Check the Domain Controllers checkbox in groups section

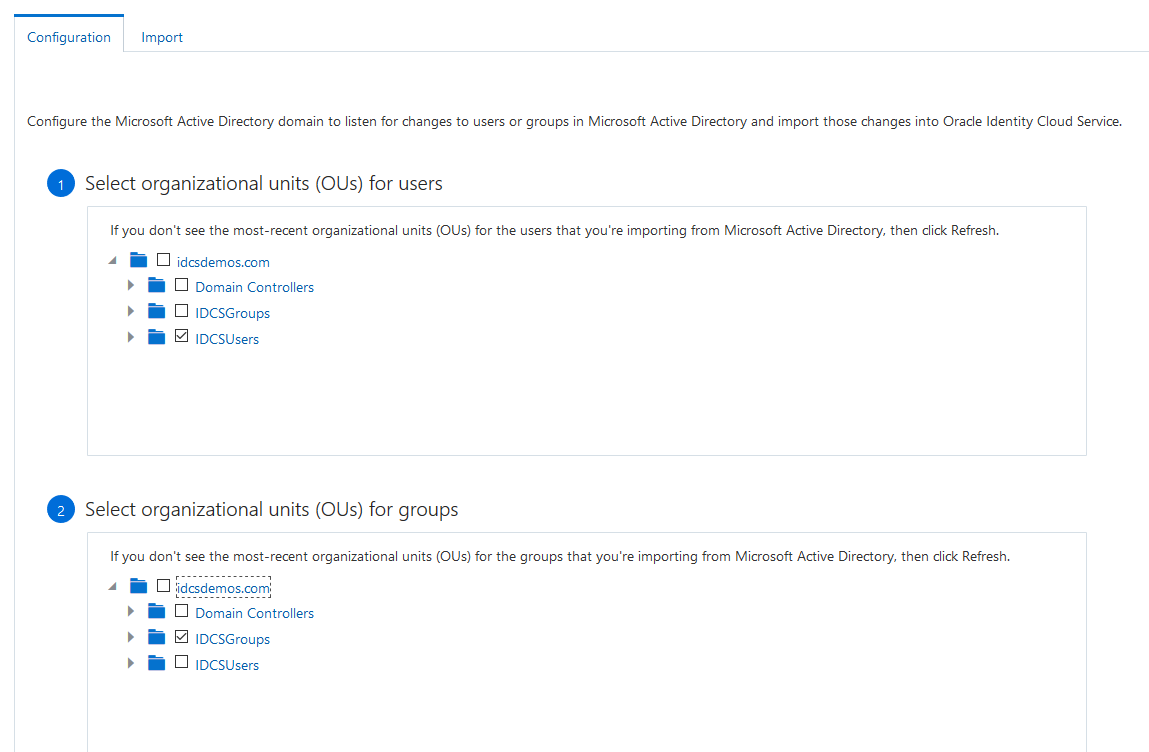pos(181,611)
